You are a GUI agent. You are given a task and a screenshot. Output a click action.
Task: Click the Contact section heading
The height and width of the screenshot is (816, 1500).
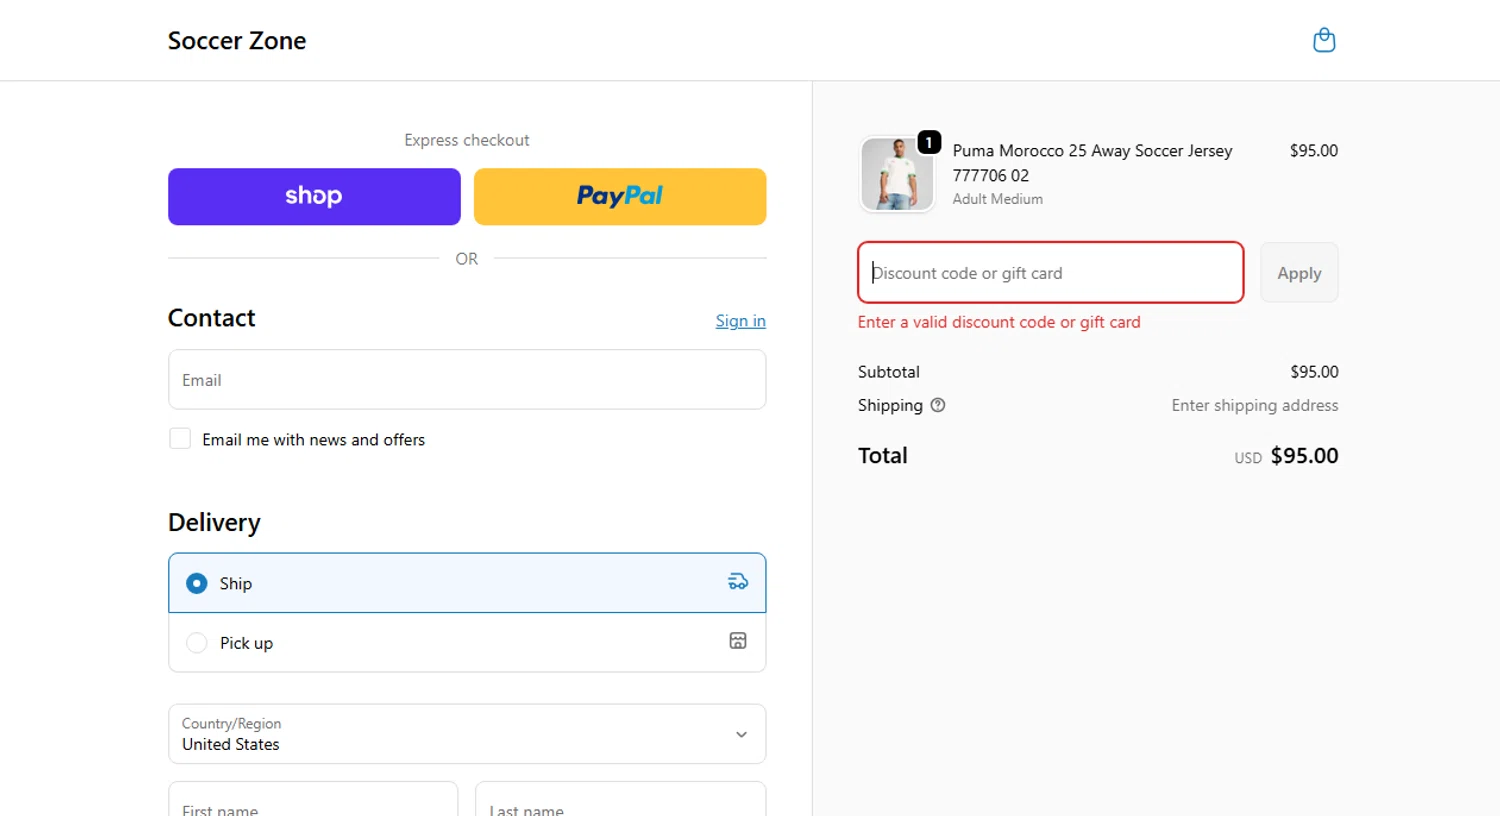(x=212, y=318)
